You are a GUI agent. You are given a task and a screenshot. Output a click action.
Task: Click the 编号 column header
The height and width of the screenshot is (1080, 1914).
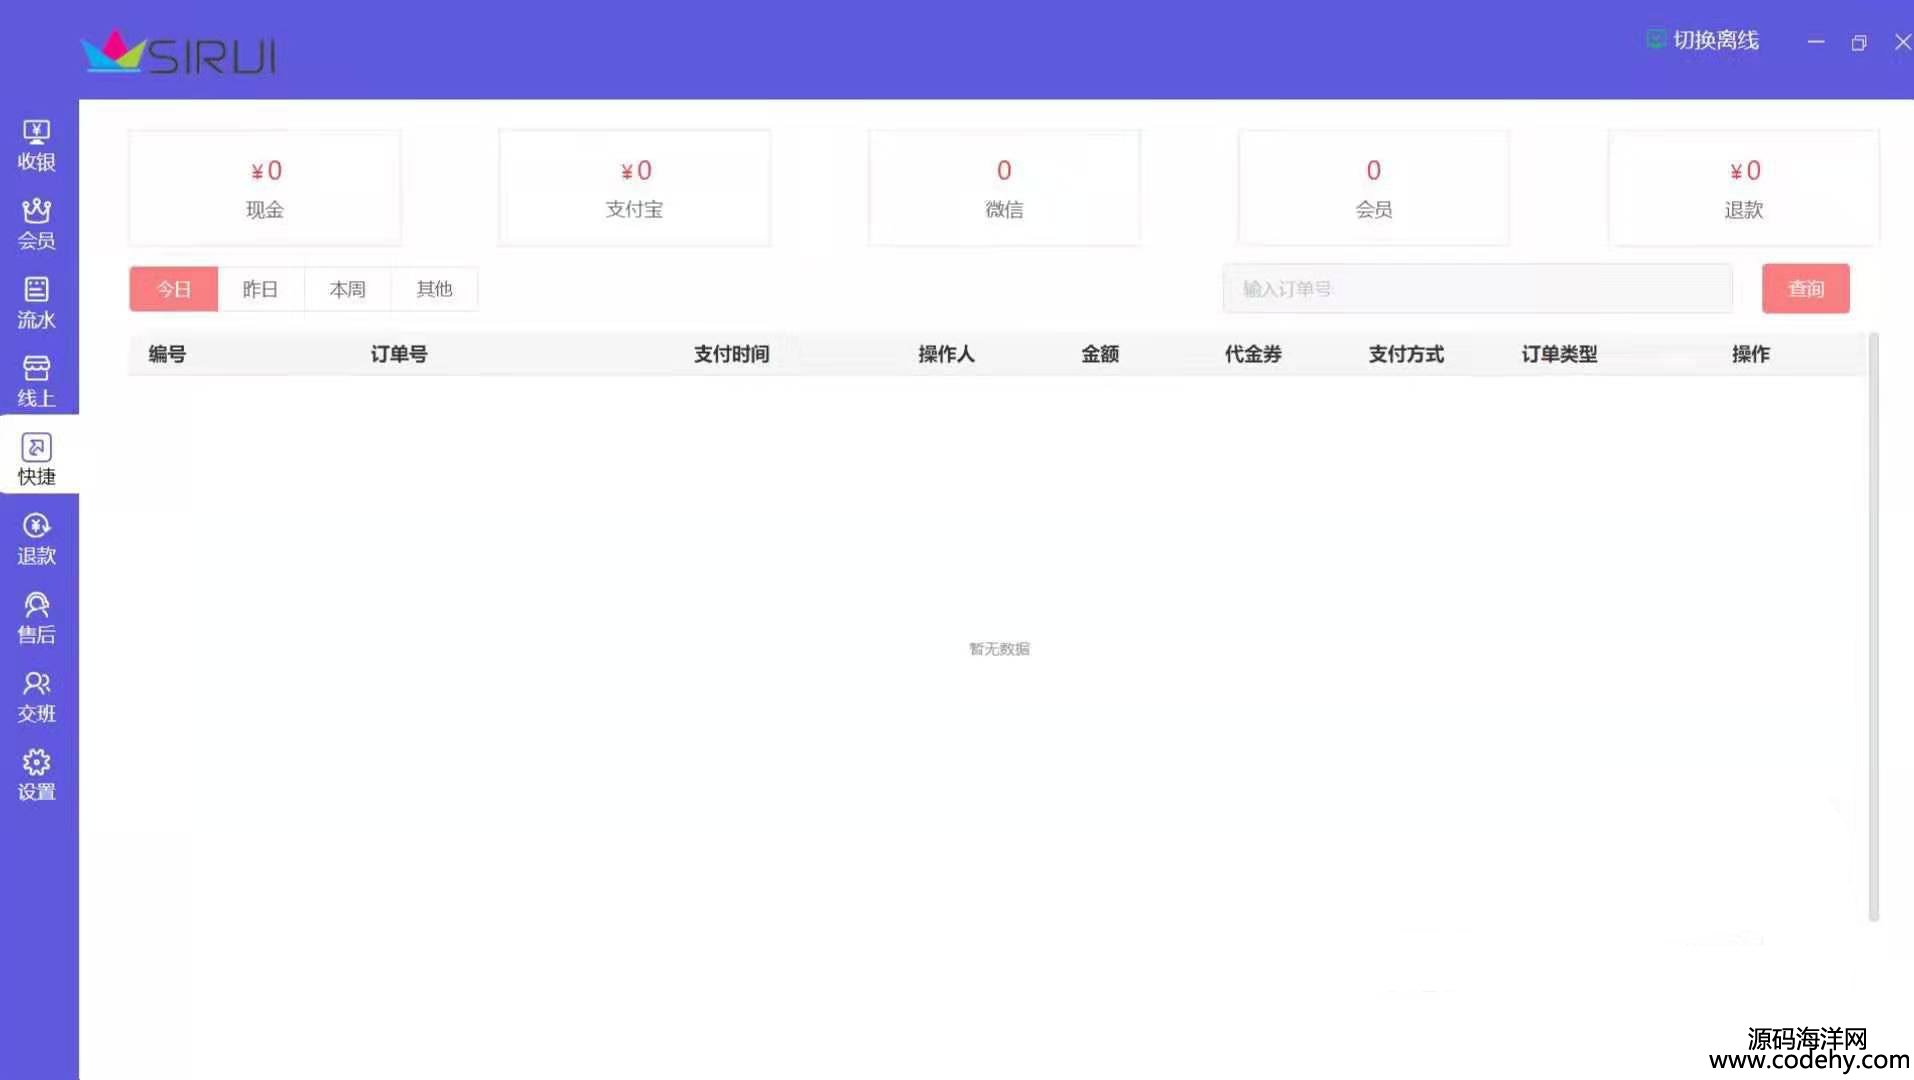(x=167, y=354)
